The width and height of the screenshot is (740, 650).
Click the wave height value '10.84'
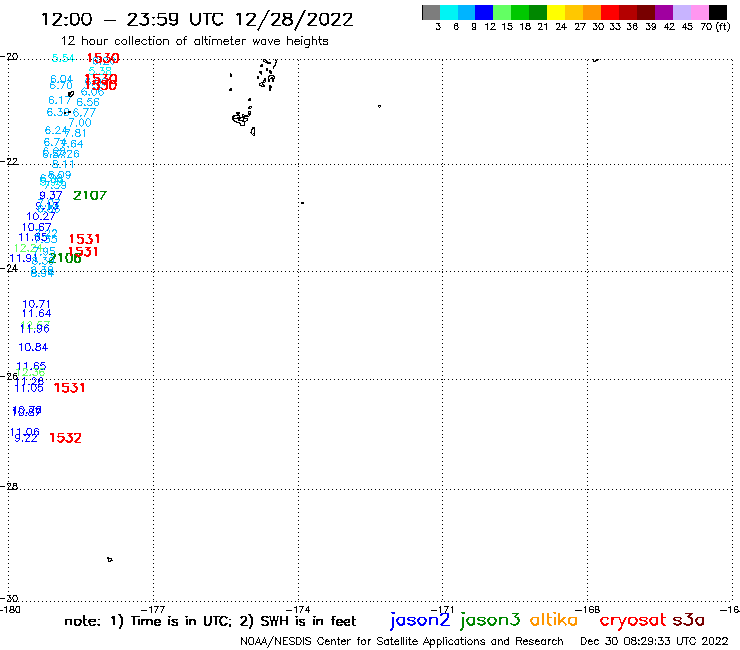33,347
